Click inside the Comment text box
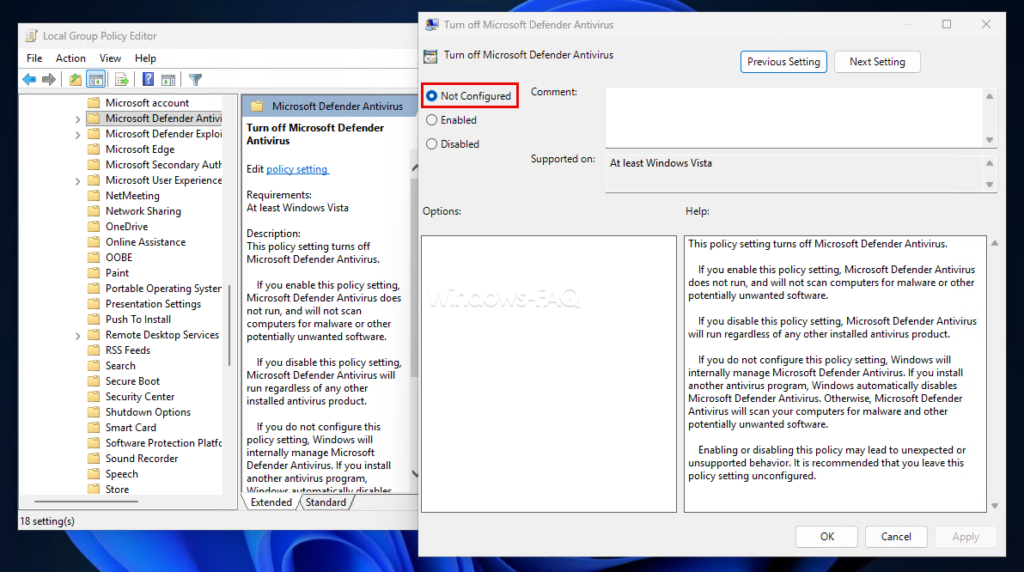 point(793,118)
